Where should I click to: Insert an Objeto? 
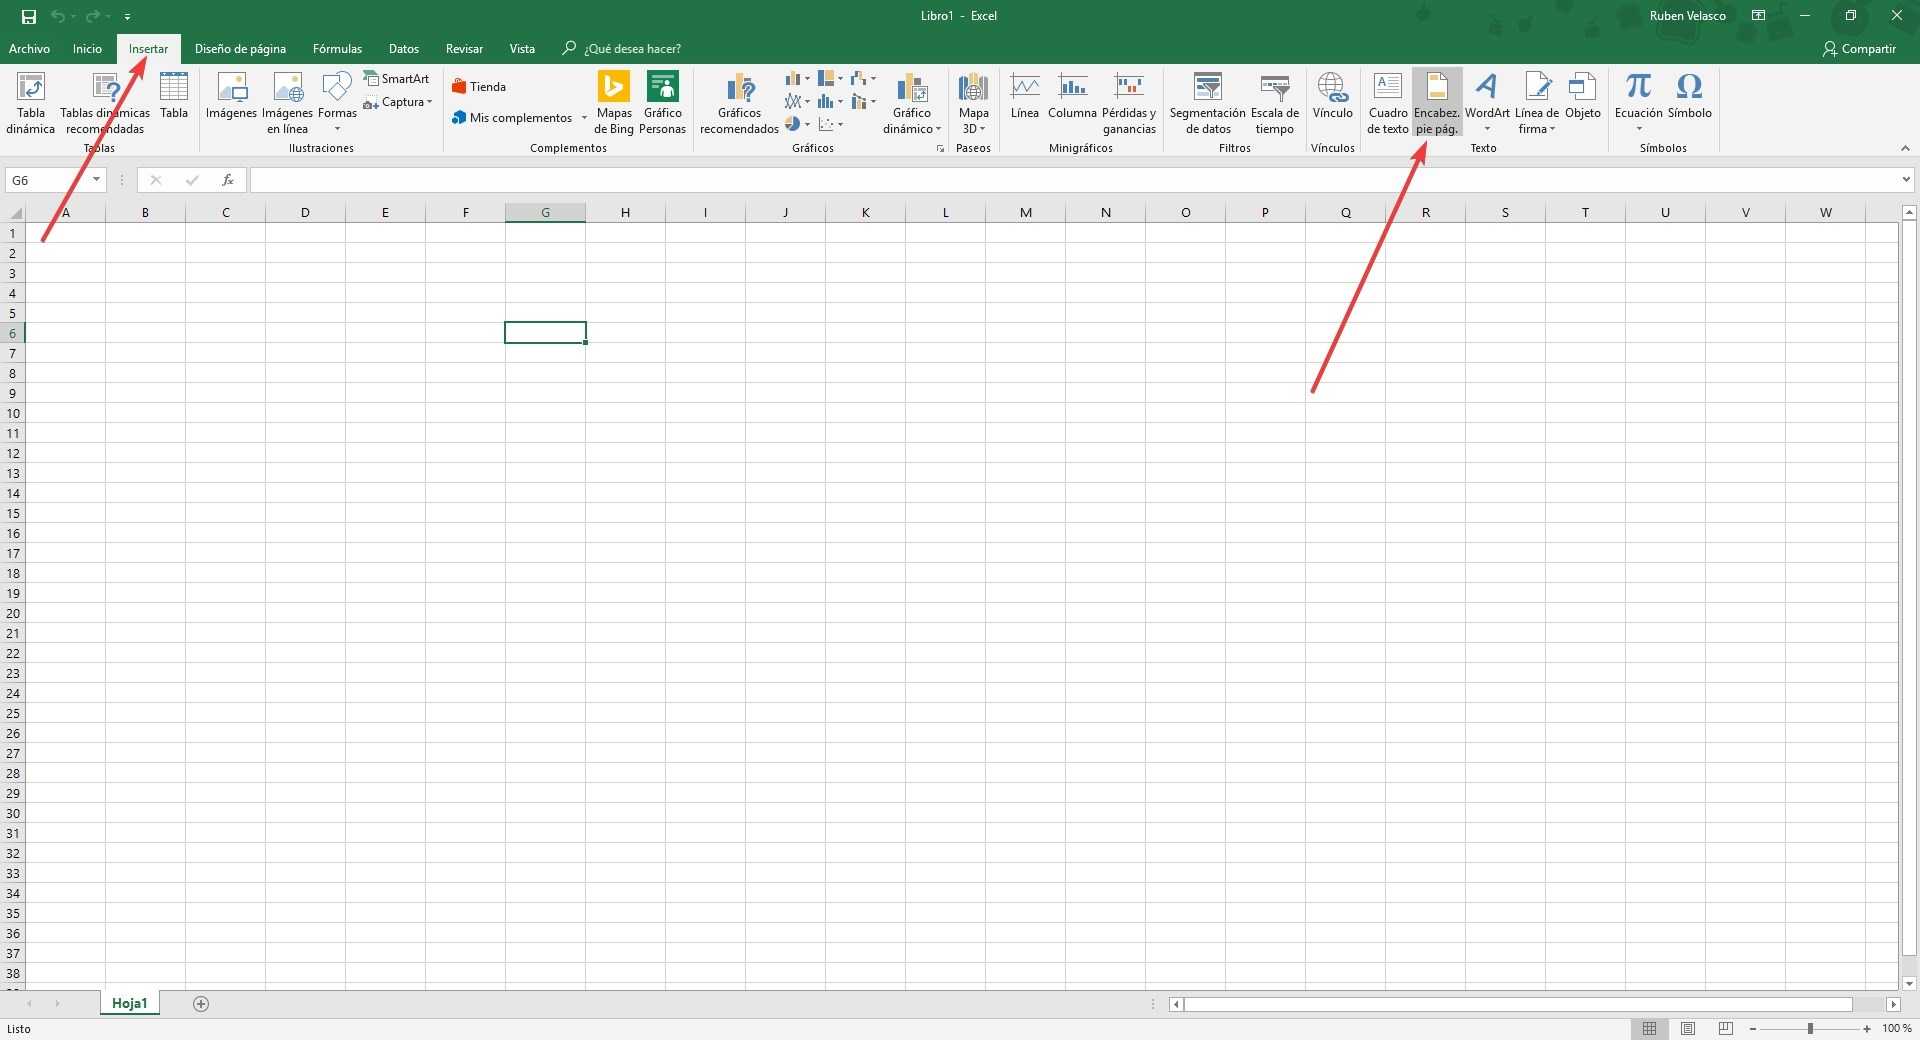point(1582,96)
